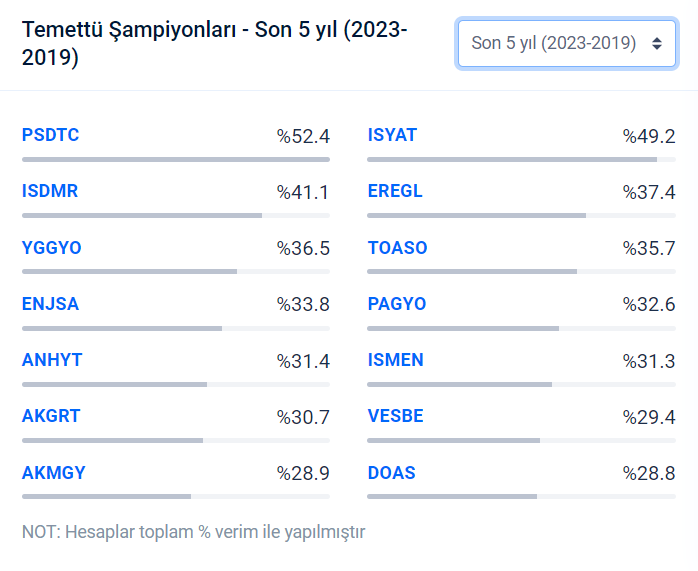Open the DOAS ticker link

point(391,473)
